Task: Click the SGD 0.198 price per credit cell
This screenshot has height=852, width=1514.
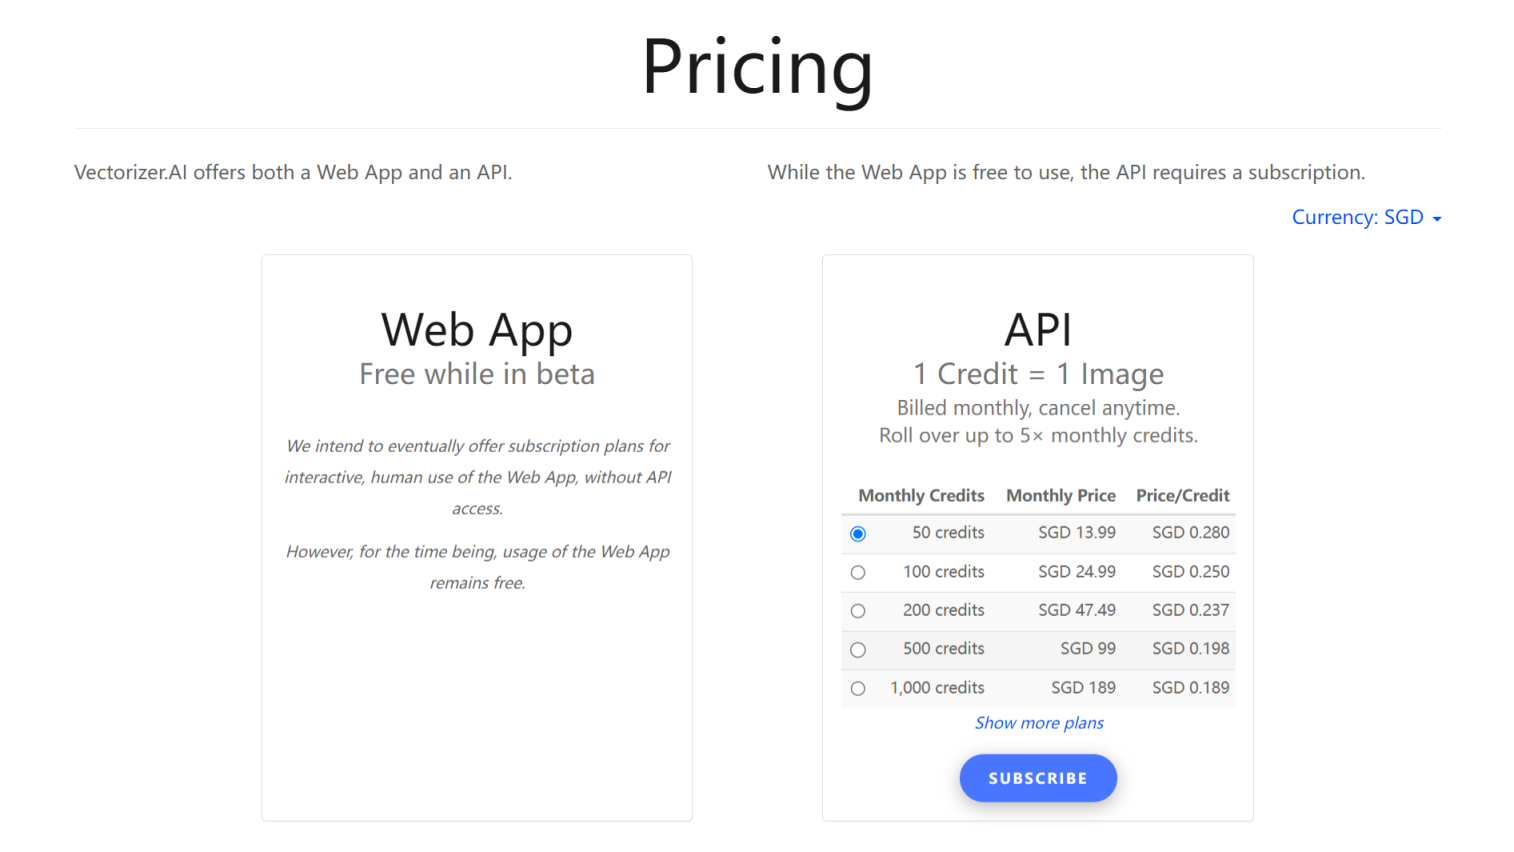Action: pos(1190,649)
